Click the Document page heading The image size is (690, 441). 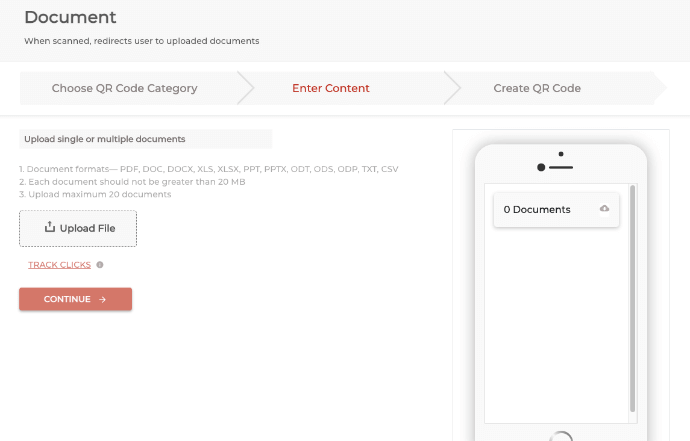70,17
